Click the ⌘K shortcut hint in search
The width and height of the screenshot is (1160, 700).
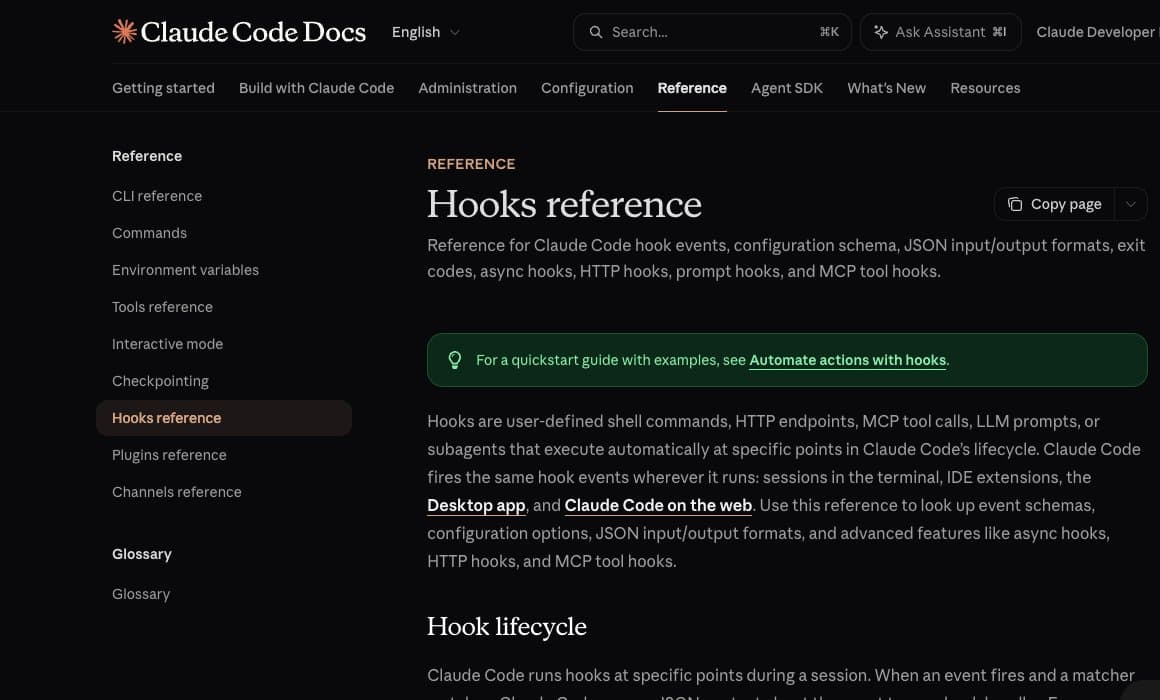click(829, 32)
